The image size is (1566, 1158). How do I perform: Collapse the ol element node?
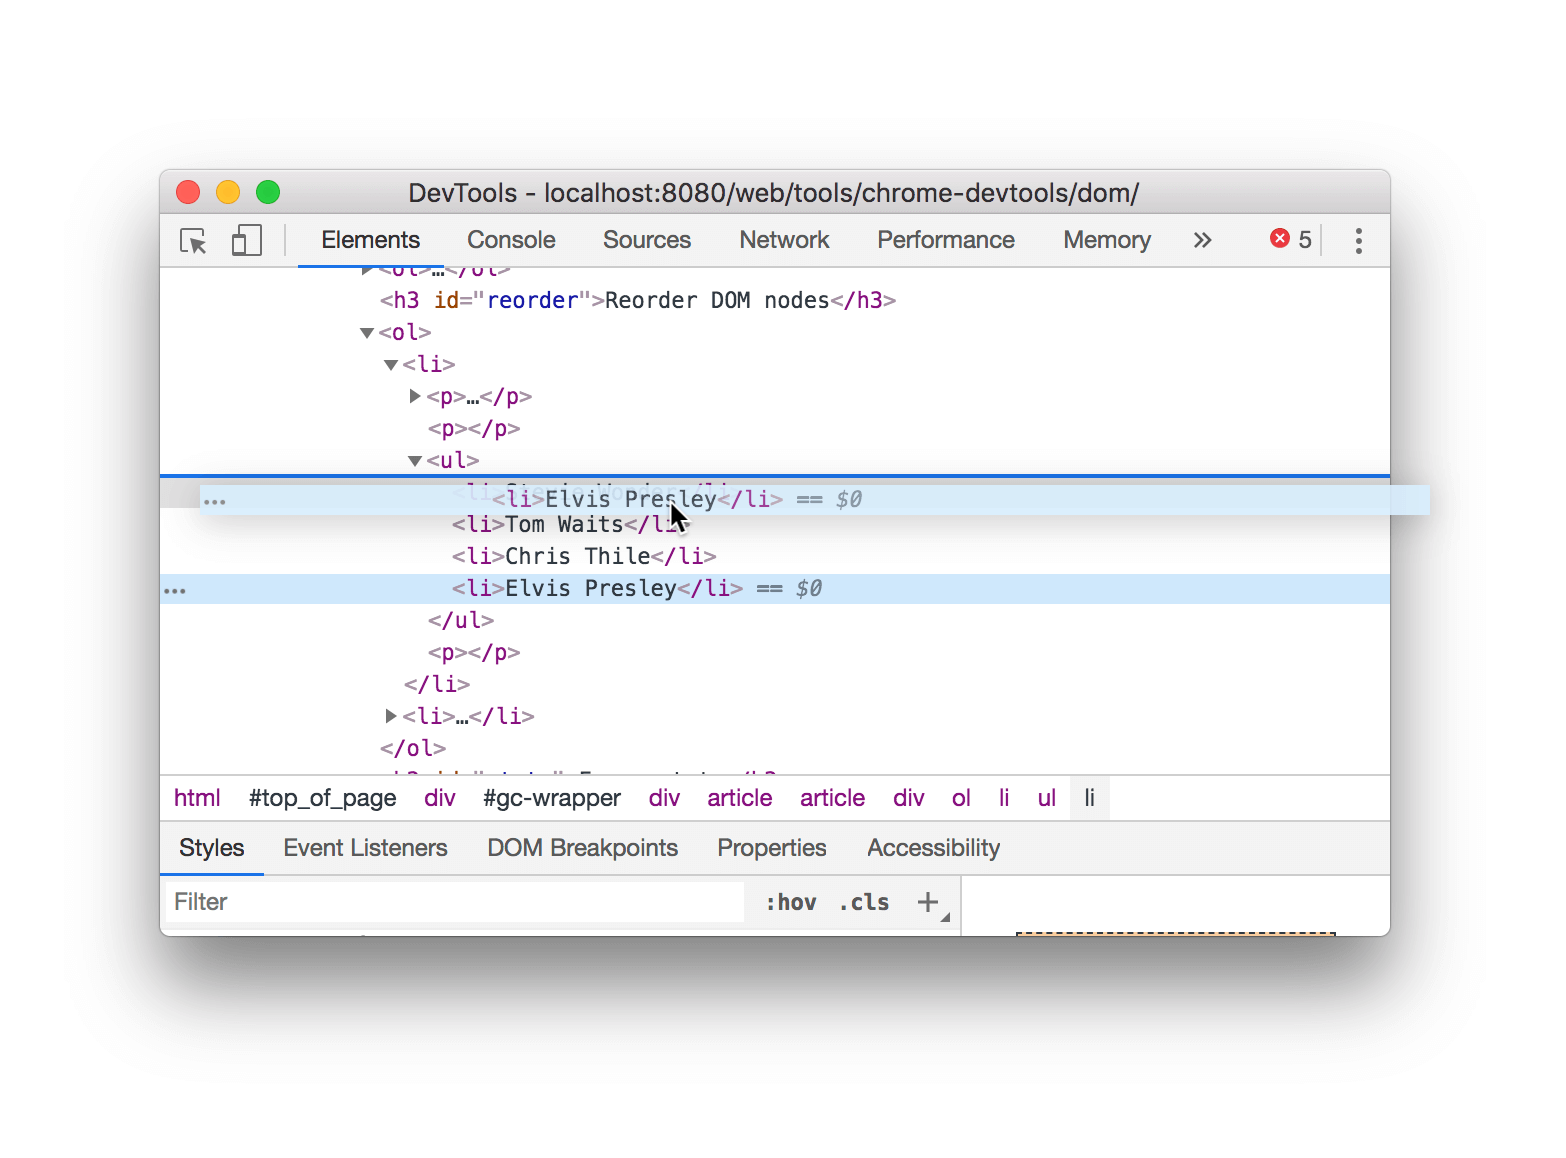click(x=366, y=332)
